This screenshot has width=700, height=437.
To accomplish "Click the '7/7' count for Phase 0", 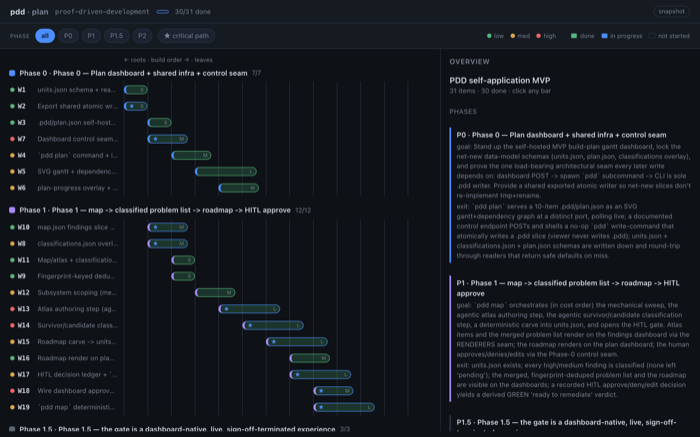I will pos(256,73).
